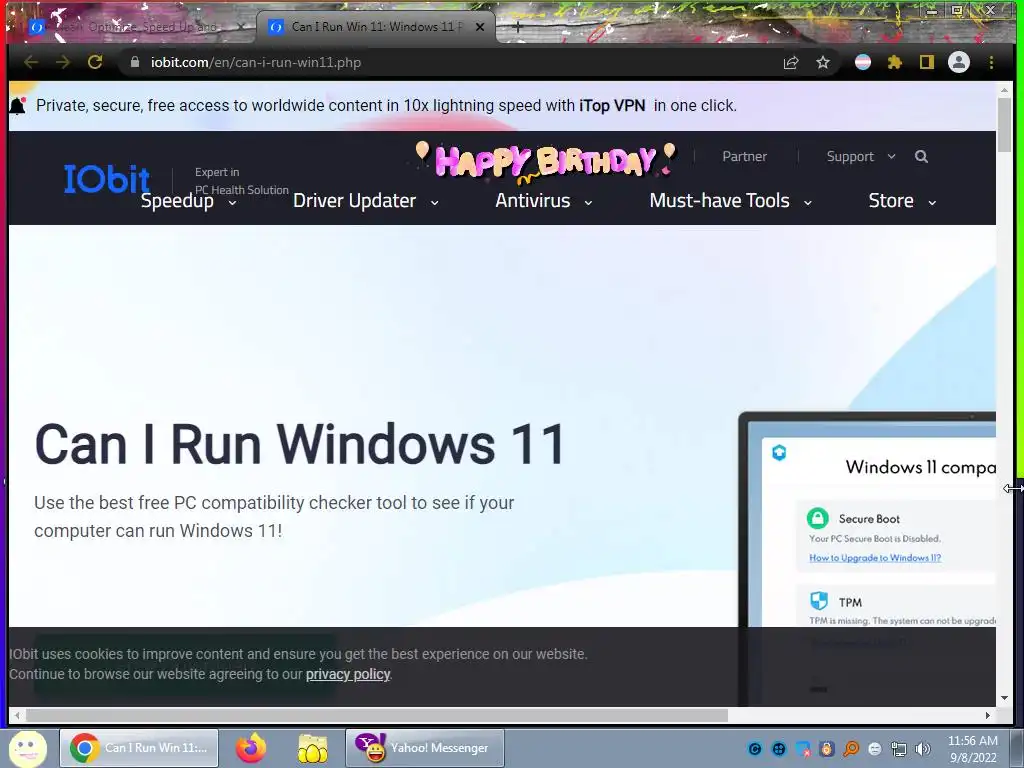1024x768 pixels.
Task: Open a new tab with plus button
Action: [x=517, y=27]
